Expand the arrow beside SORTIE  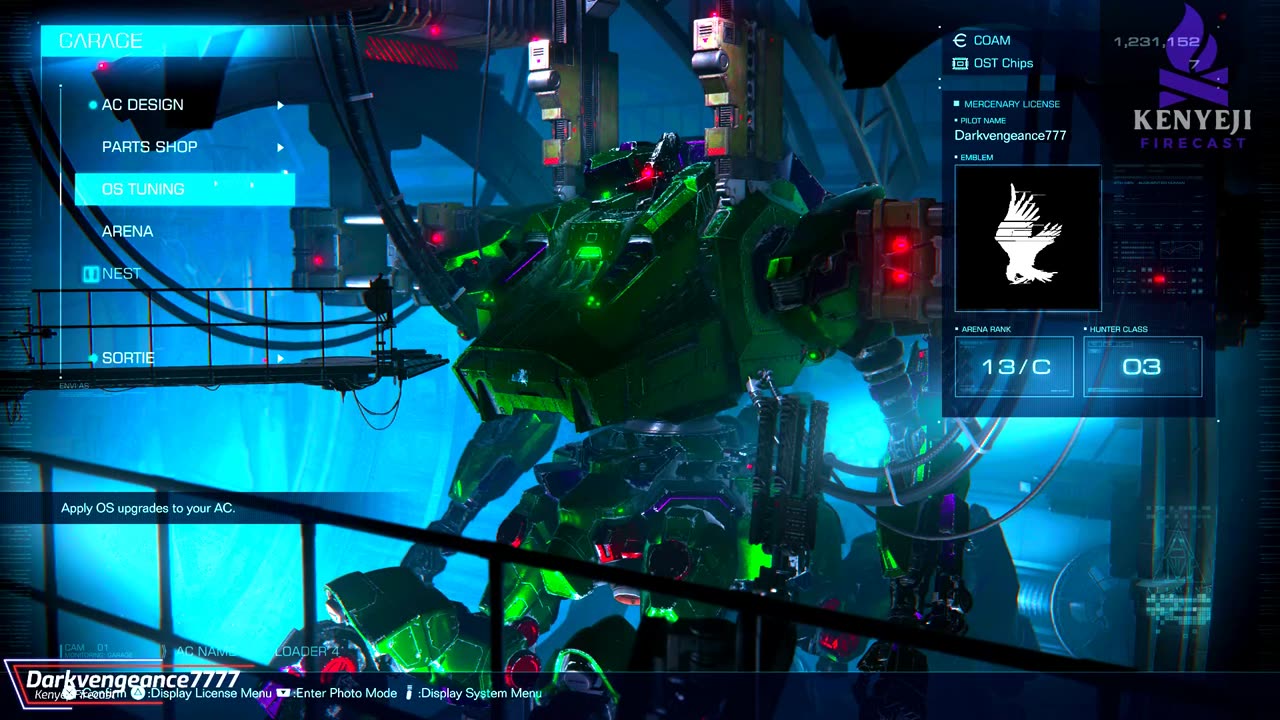tap(281, 358)
